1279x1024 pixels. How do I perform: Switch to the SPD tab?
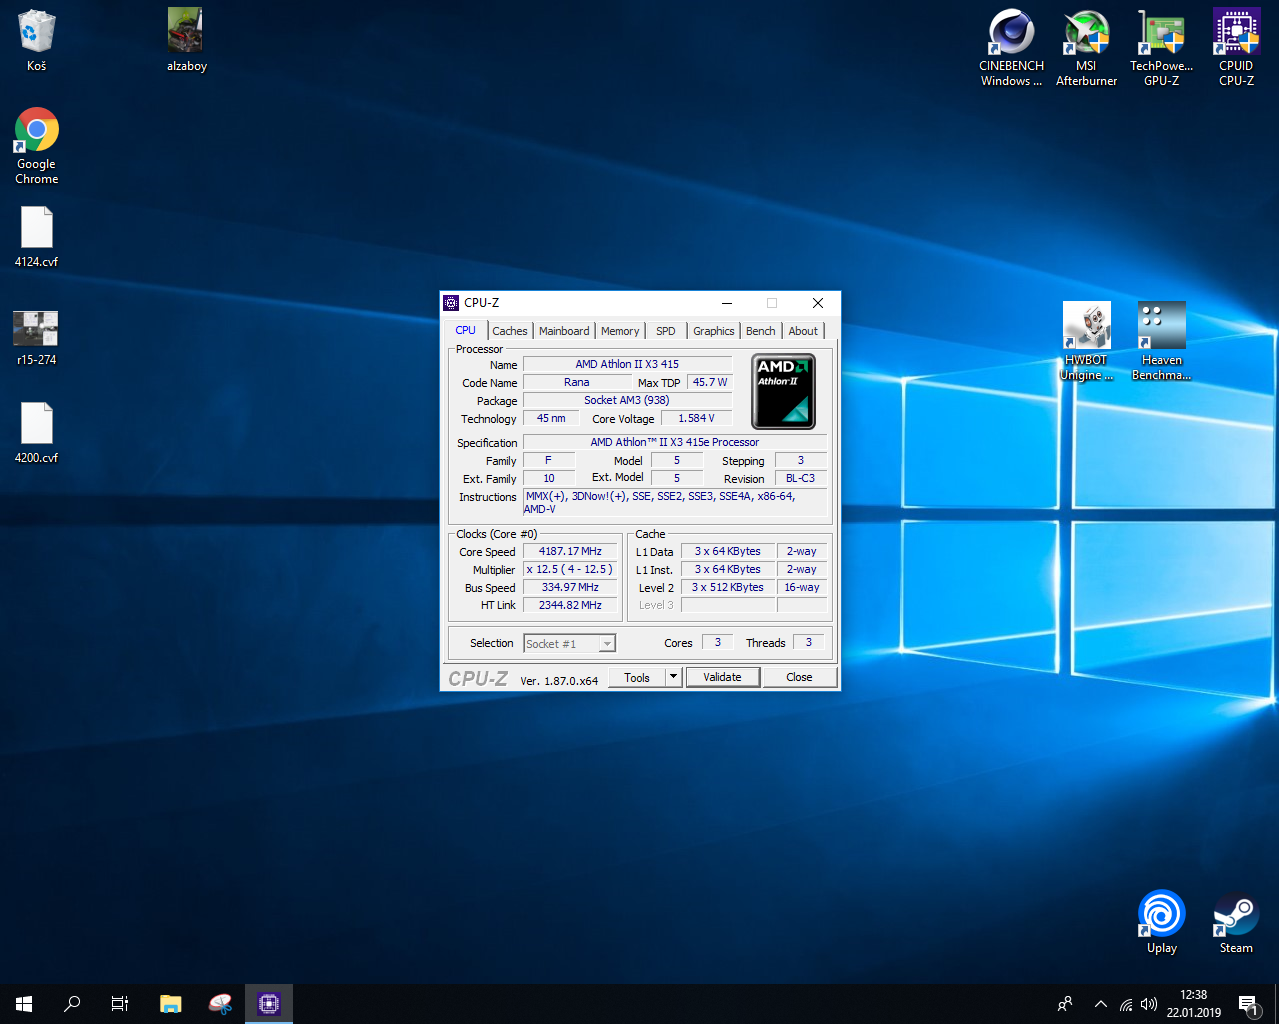666,331
